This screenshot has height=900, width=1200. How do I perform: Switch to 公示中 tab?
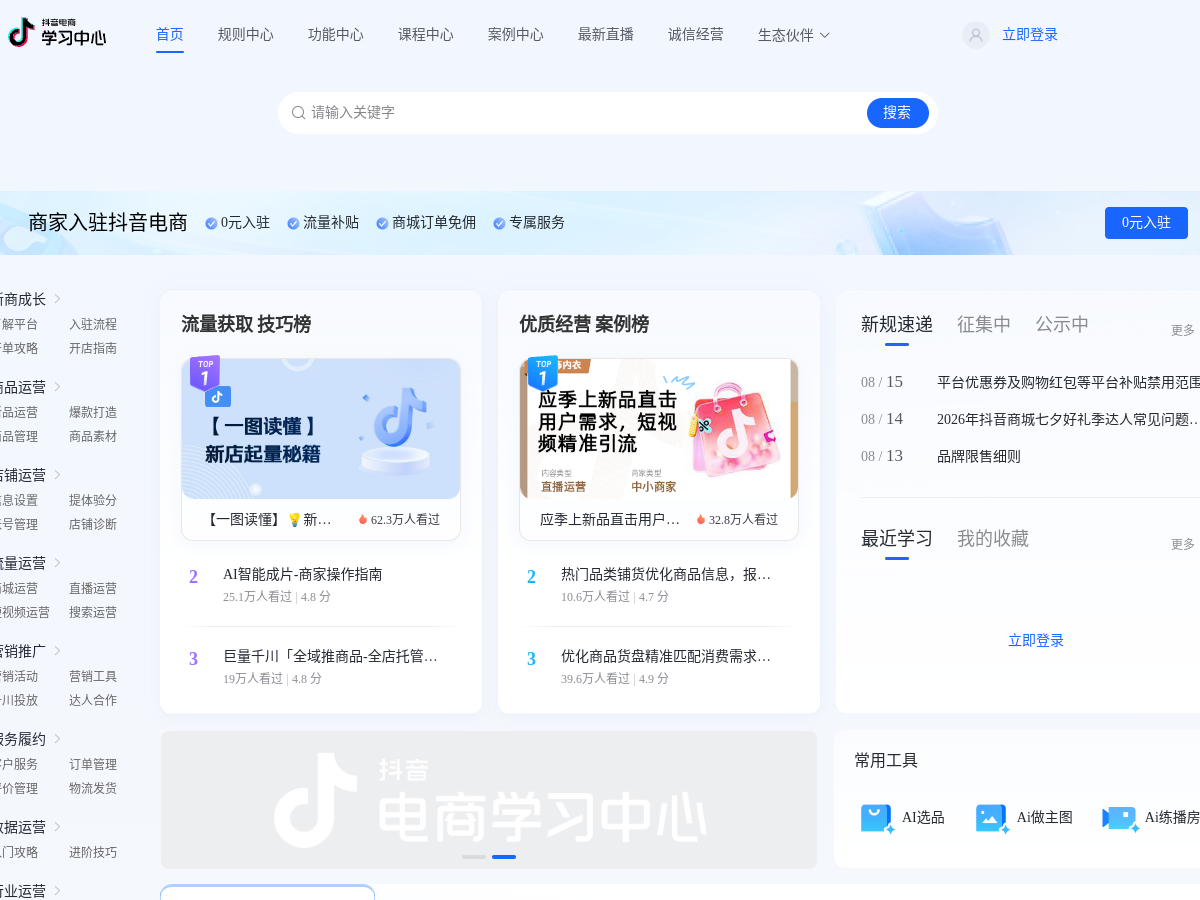(x=1062, y=324)
